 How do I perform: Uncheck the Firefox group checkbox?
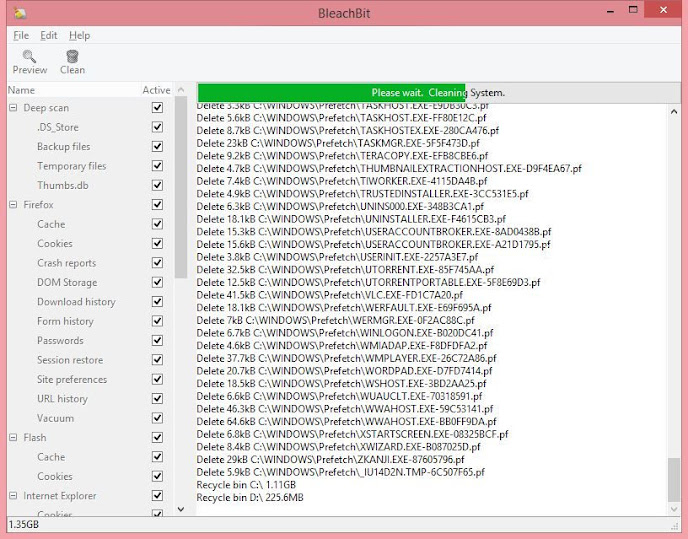(157, 205)
